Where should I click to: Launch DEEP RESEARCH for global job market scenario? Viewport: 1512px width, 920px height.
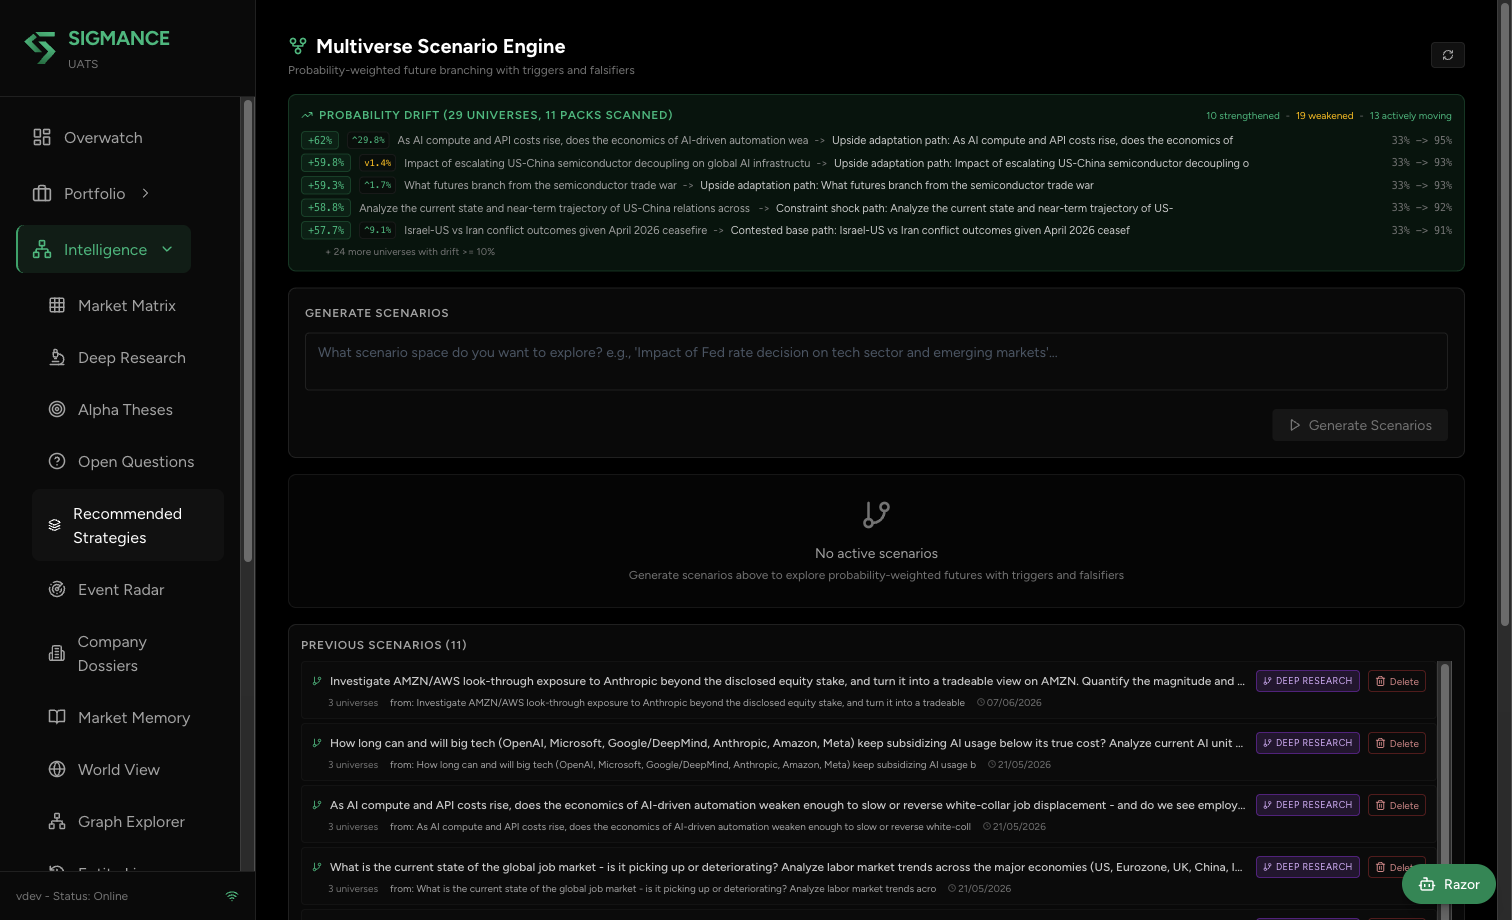pyautogui.click(x=1307, y=867)
